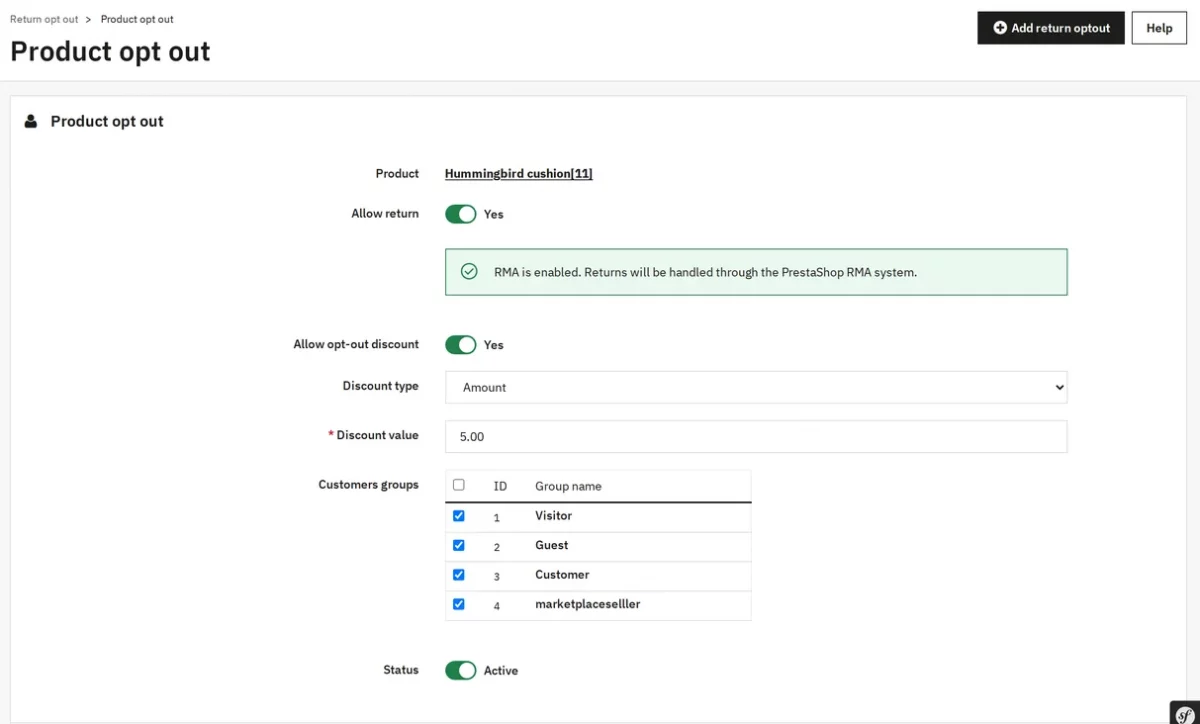The image size is (1200, 724).
Task: Click the Group name column header
Action: pyautogui.click(x=568, y=486)
